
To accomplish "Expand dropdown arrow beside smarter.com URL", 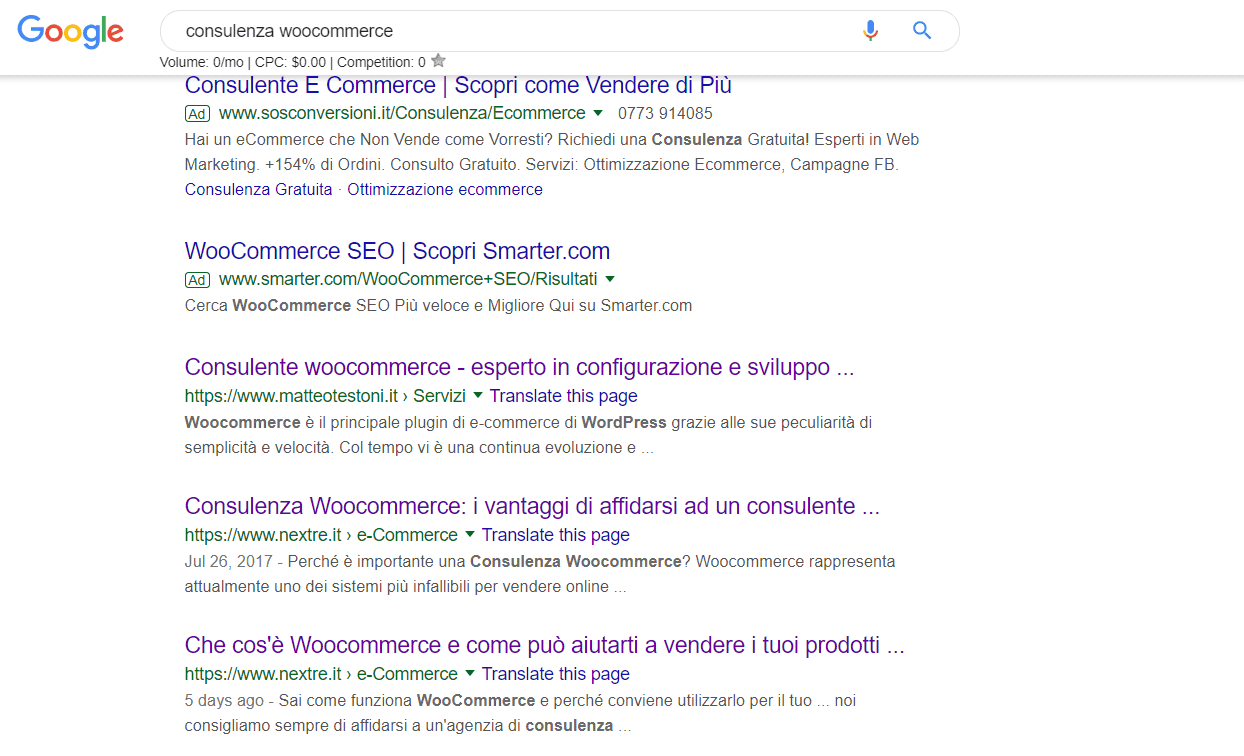I will [x=610, y=279].
